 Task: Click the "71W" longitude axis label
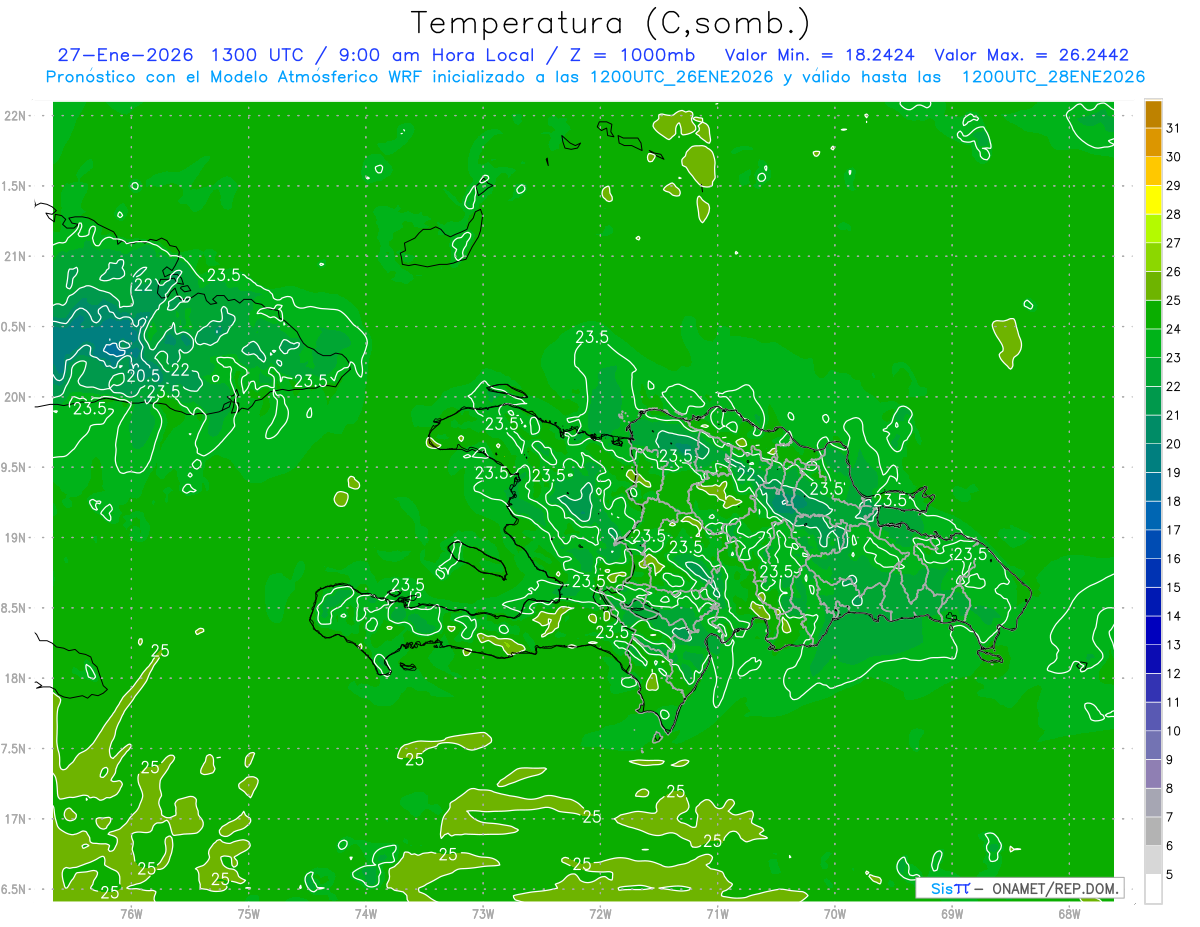(717, 914)
